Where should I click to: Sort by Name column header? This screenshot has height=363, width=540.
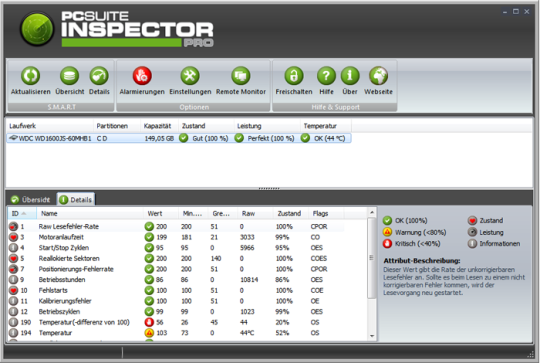[90, 214]
